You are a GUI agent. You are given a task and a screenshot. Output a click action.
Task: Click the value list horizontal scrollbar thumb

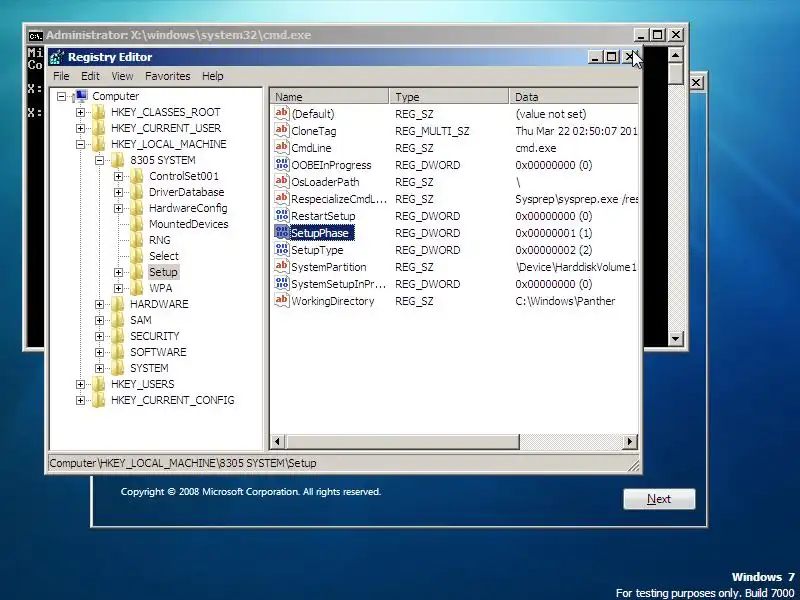403,441
